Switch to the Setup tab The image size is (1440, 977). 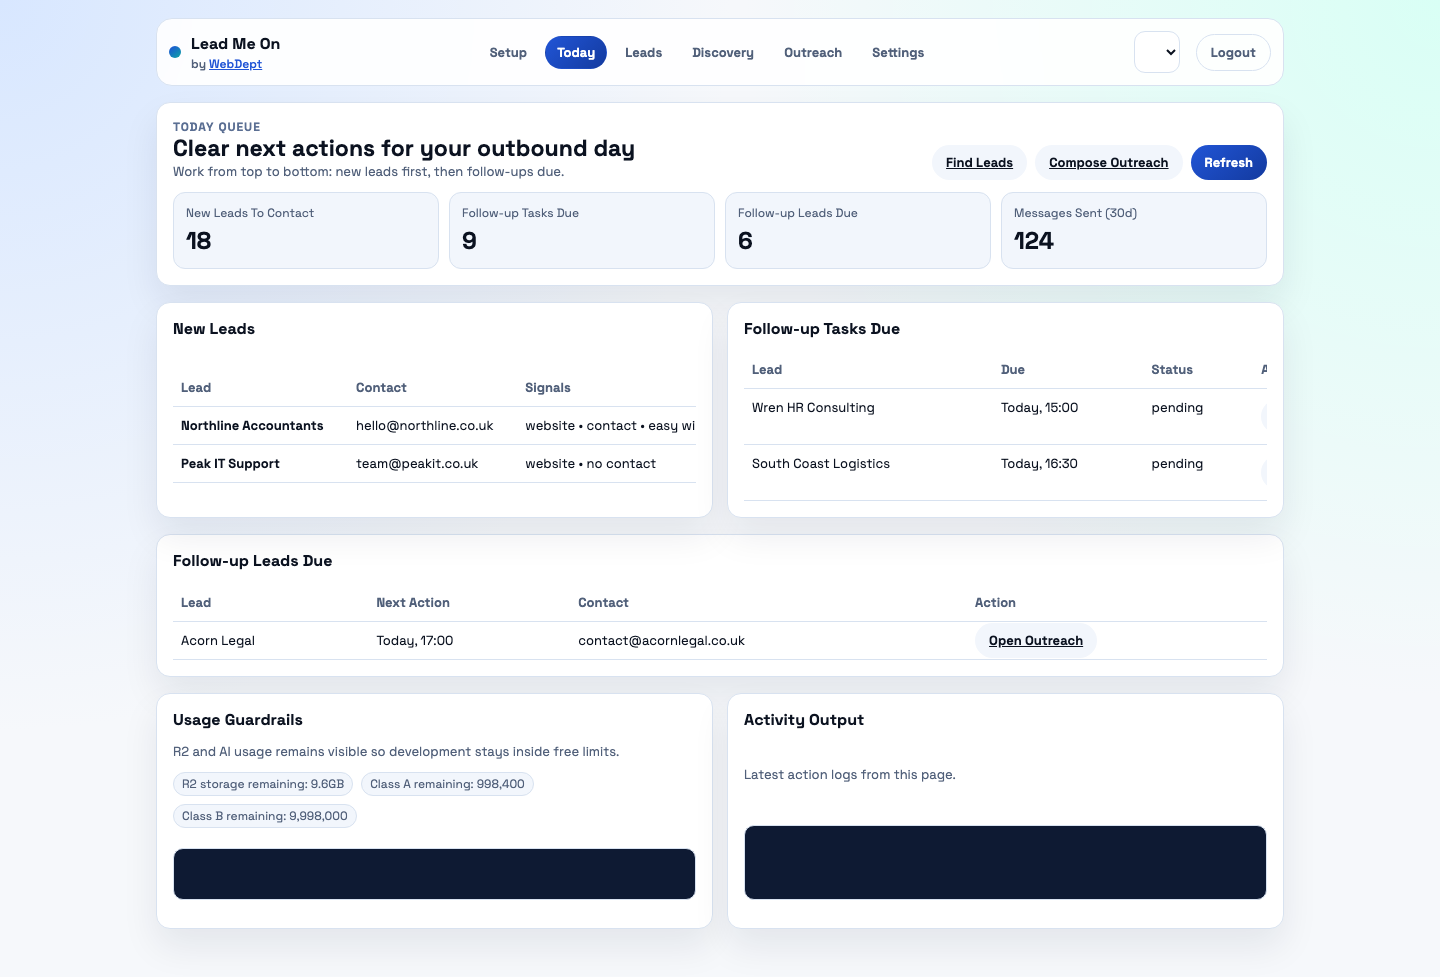click(508, 53)
